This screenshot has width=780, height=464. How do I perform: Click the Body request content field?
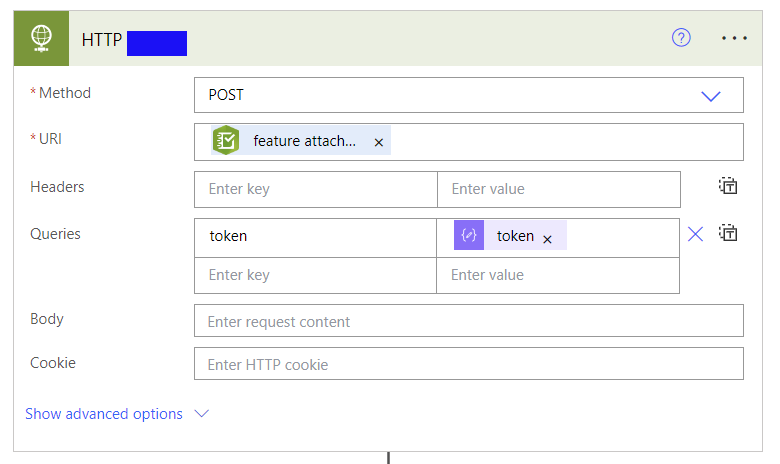468,321
